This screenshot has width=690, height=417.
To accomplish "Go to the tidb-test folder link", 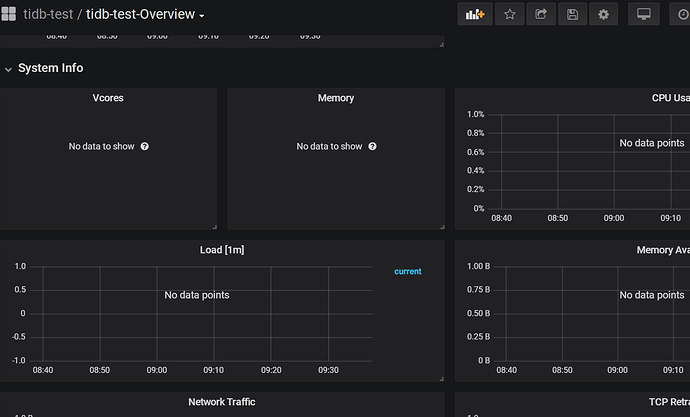I will 47,15.
